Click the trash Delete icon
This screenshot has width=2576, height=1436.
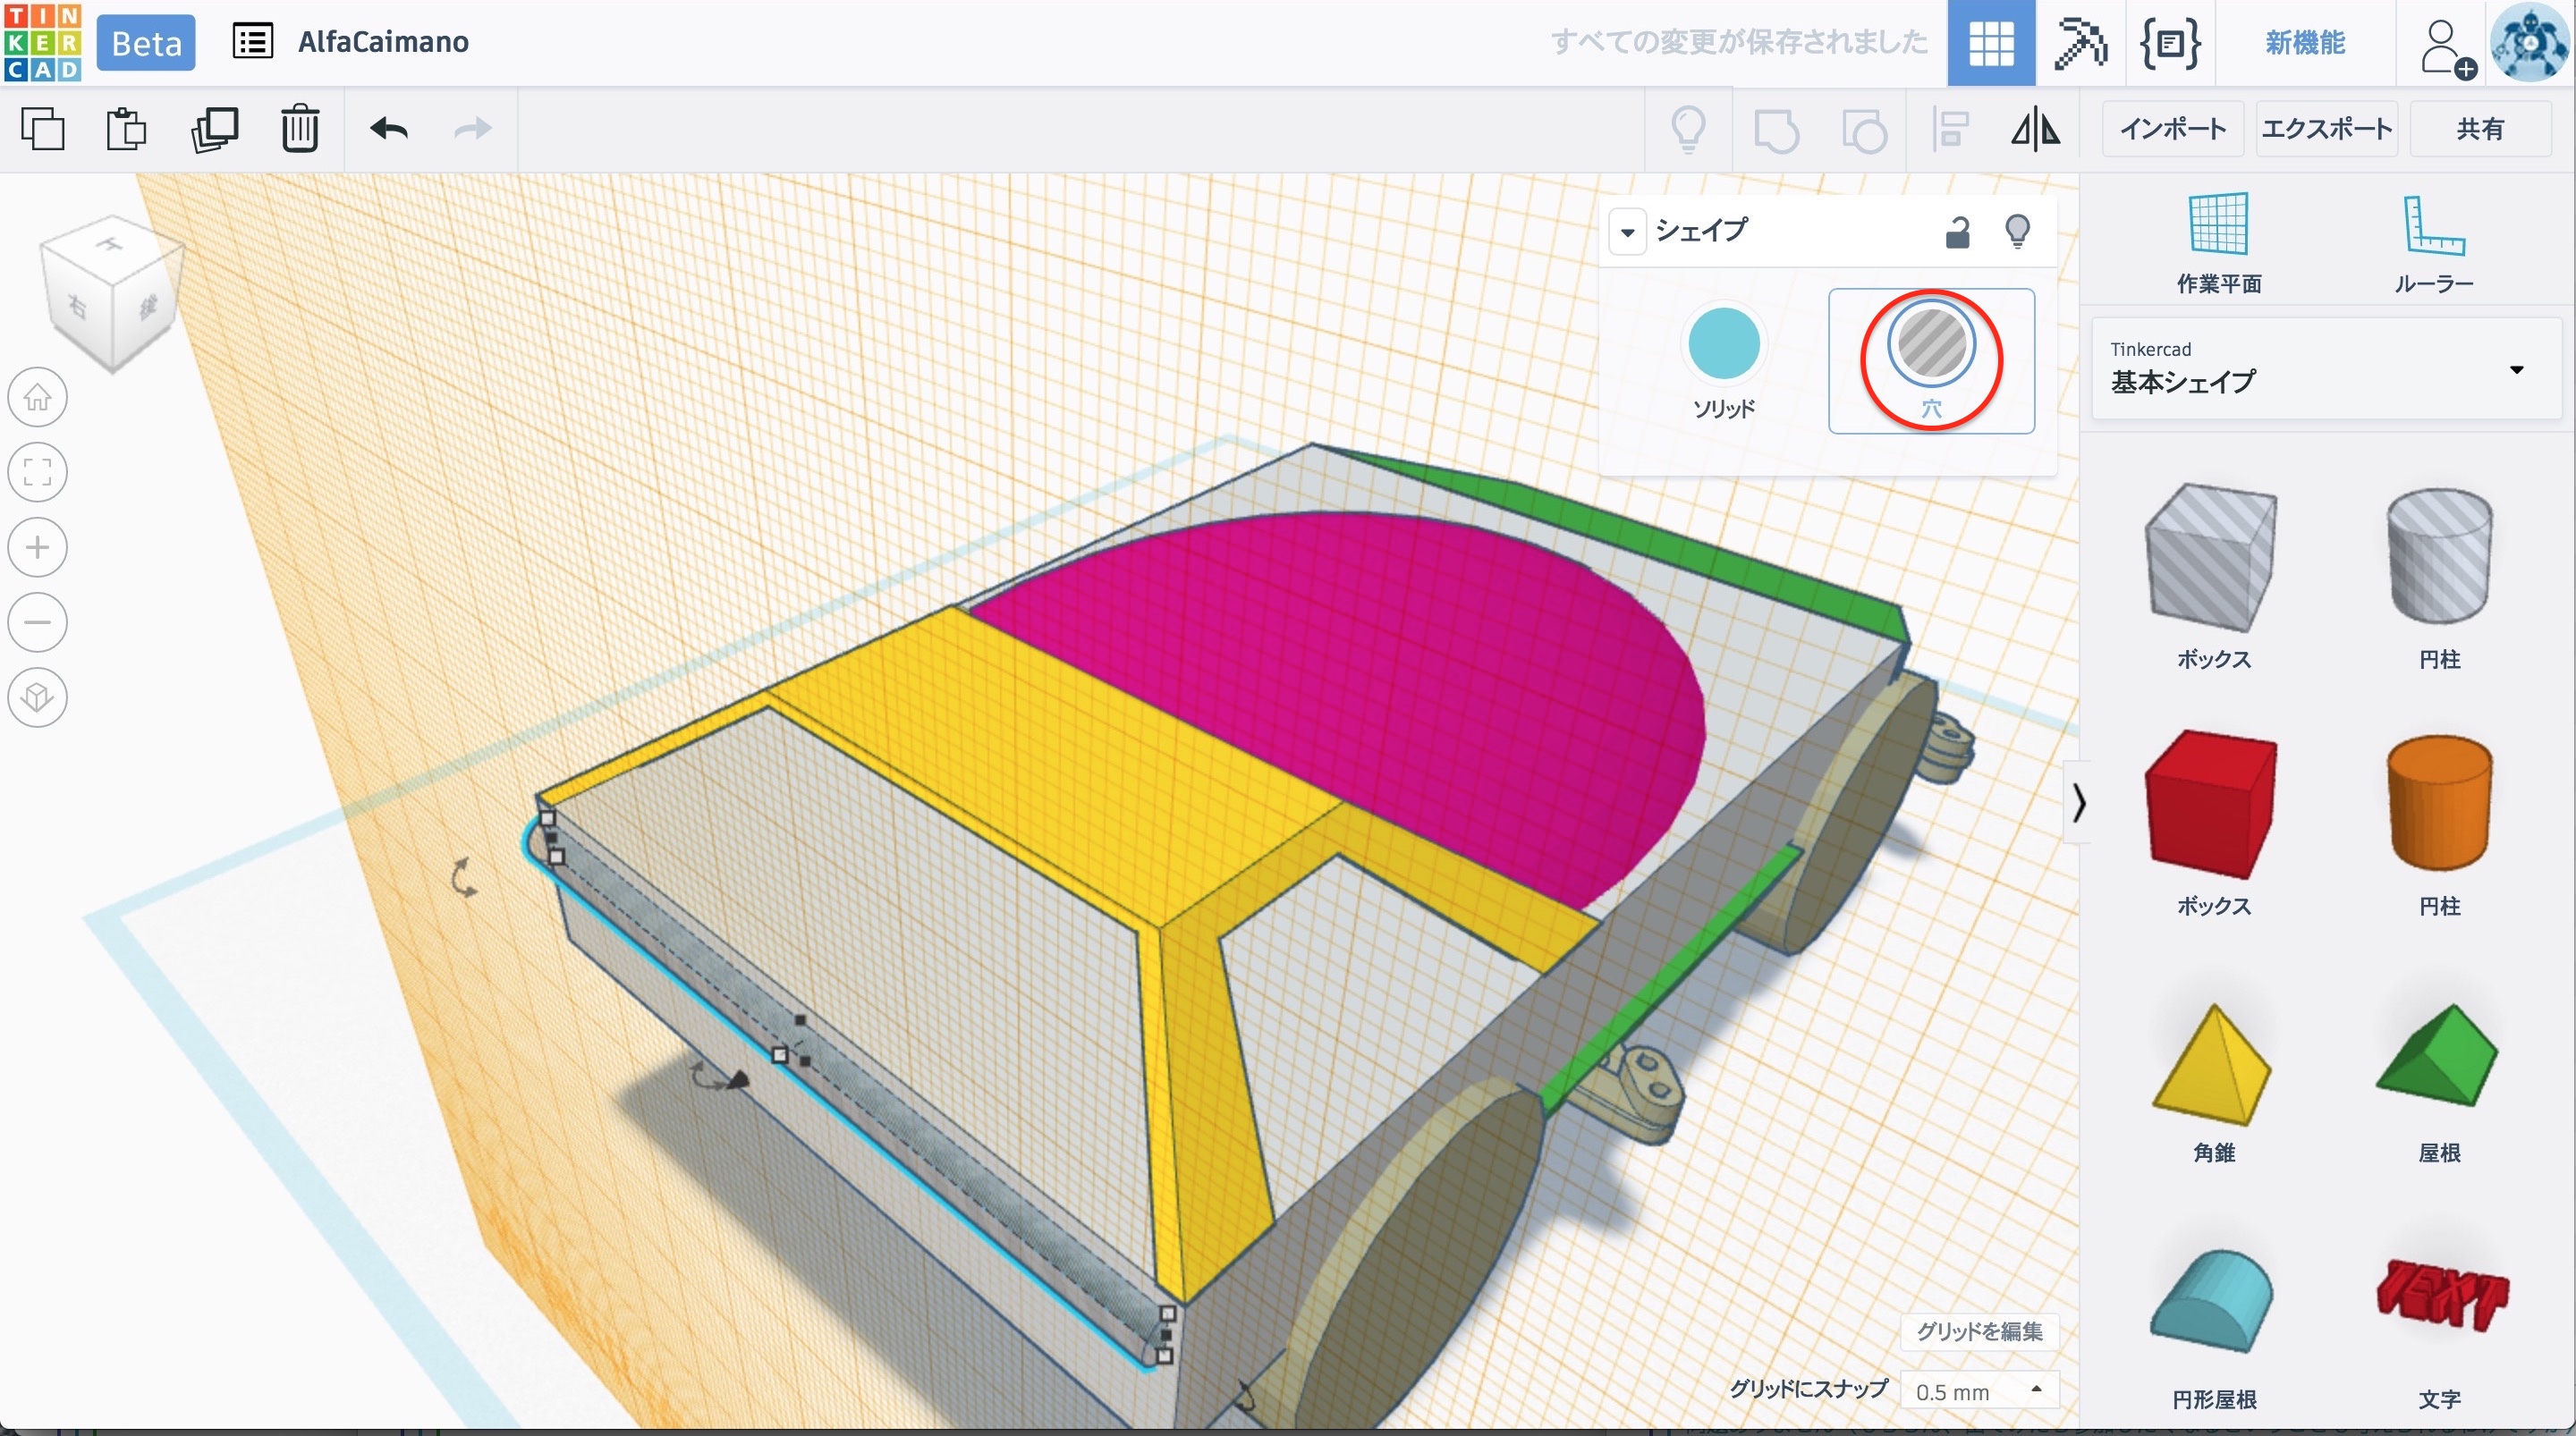click(299, 129)
